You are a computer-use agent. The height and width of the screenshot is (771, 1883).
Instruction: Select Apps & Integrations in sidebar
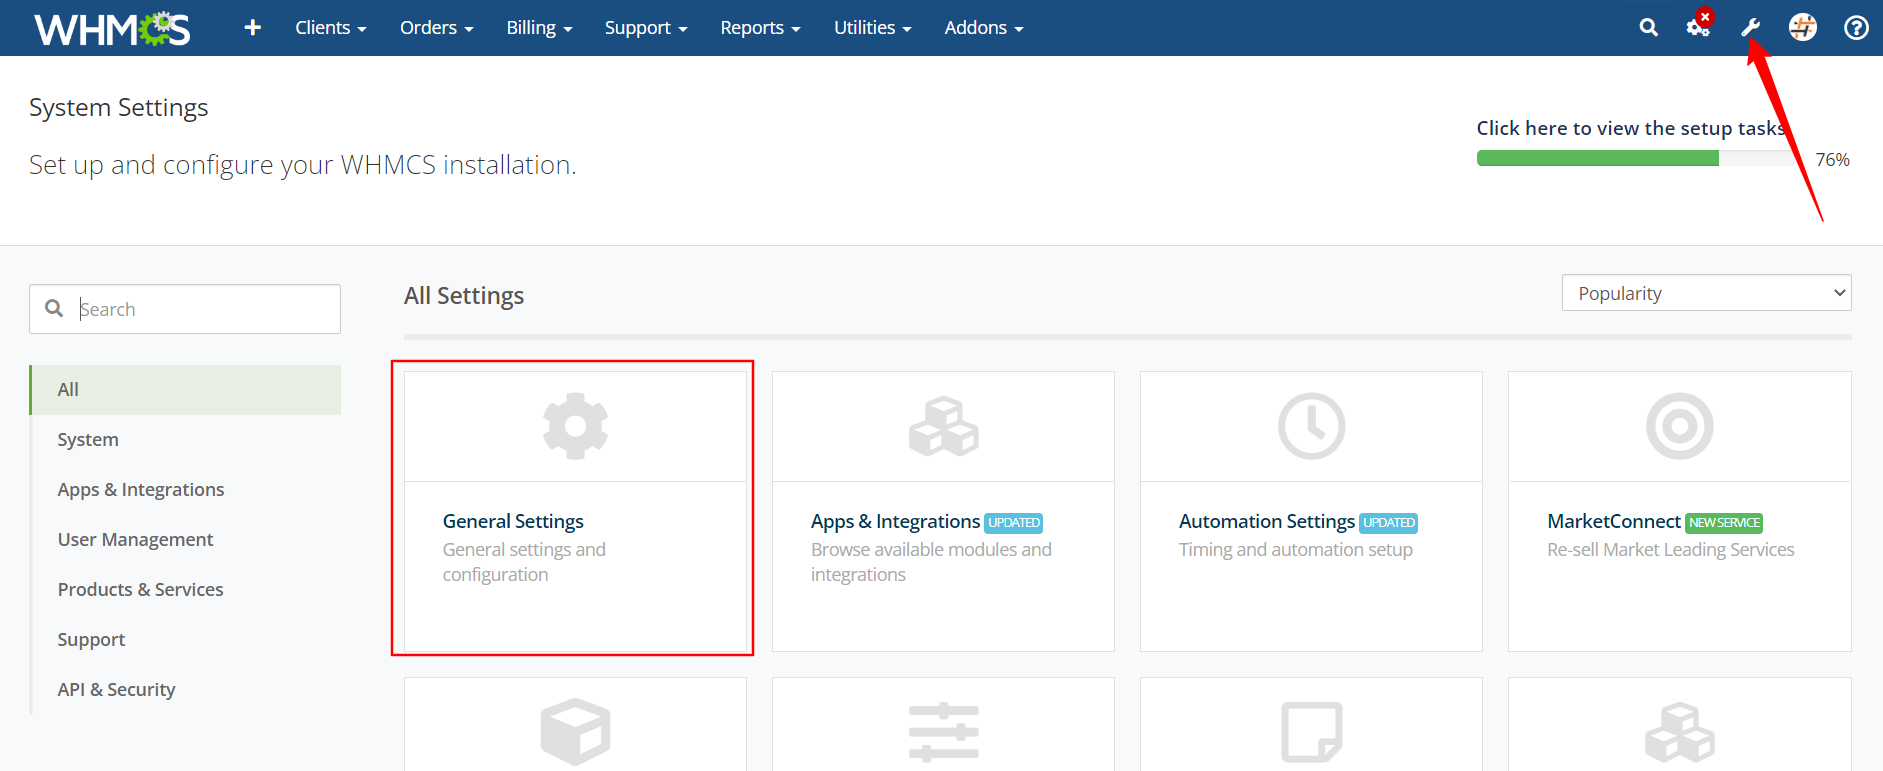[141, 490]
